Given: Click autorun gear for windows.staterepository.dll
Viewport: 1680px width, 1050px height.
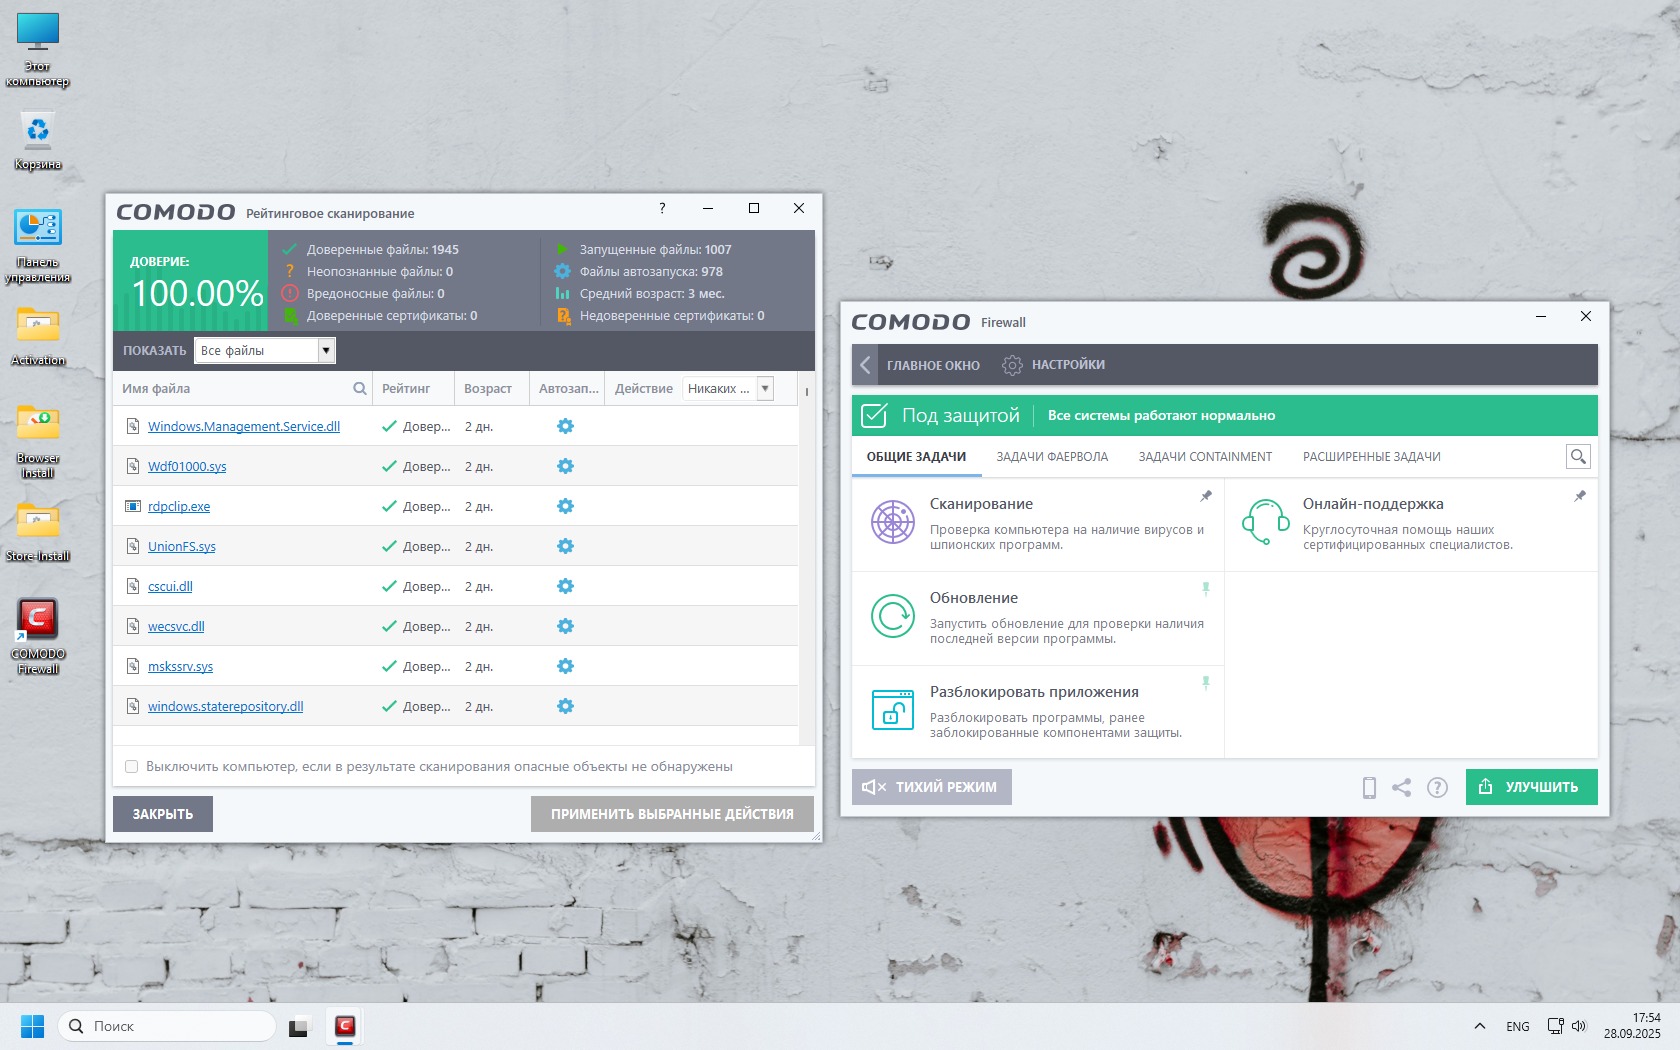Looking at the screenshot, I should (x=565, y=706).
